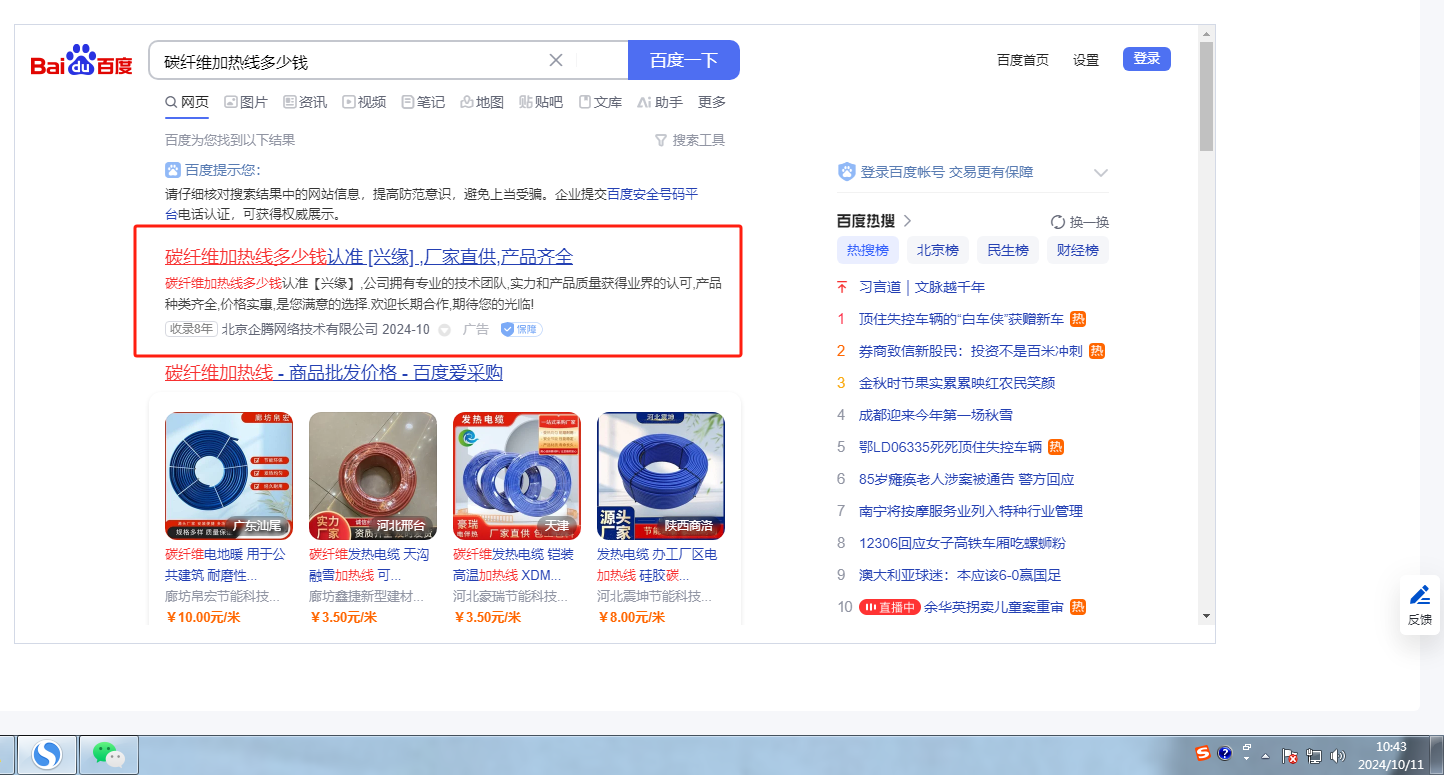
Task: Click the 百度一下 search button
Action: pos(684,60)
